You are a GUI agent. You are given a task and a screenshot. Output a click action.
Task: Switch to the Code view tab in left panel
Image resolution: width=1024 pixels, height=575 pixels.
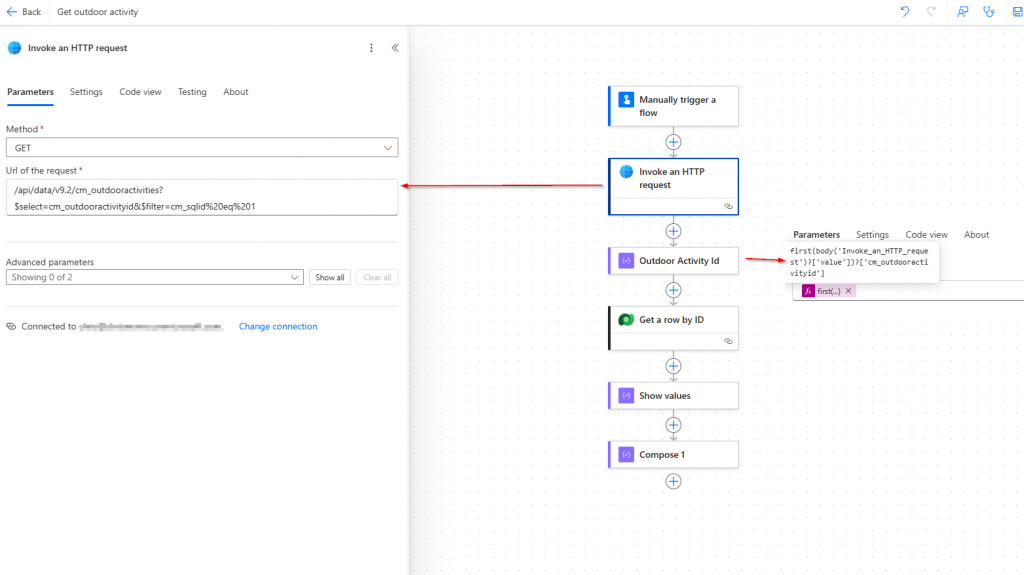pyautogui.click(x=140, y=92)
